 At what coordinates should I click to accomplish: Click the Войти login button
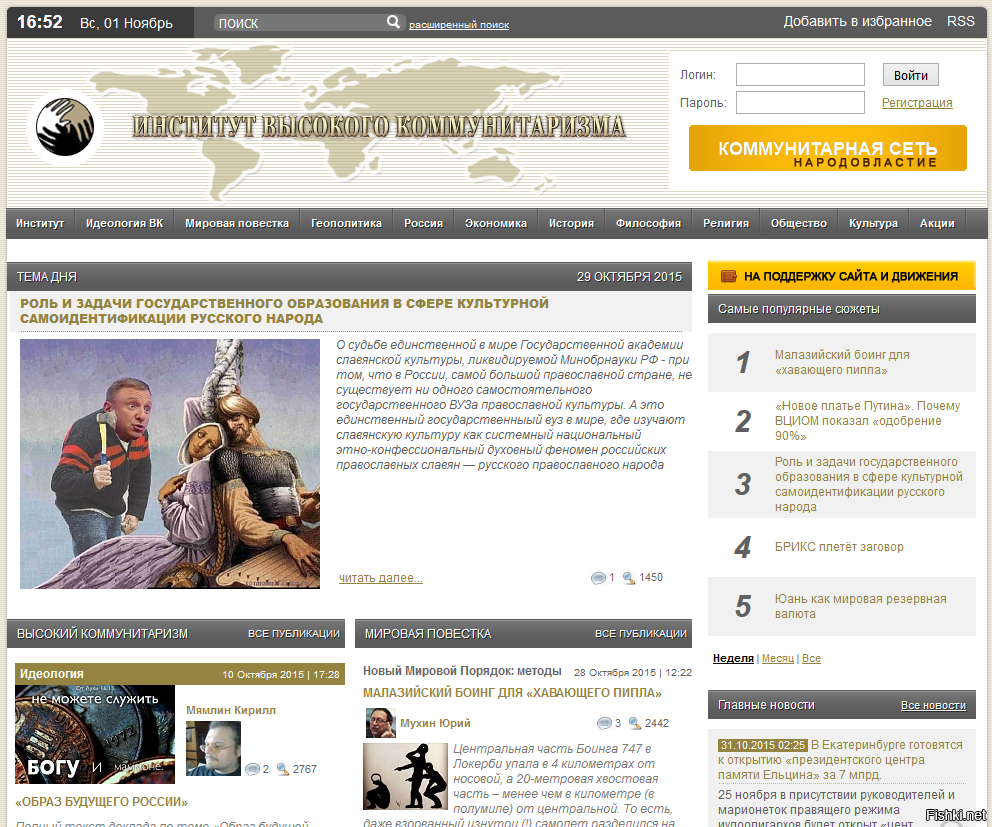pos(910,75)
